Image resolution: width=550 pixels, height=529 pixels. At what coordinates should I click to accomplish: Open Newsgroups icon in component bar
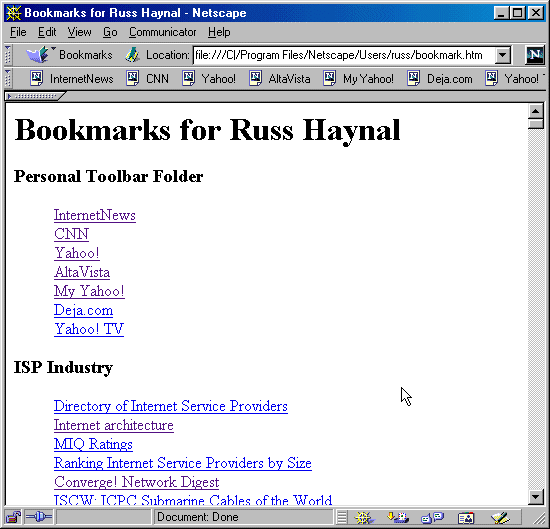pyautogui.click(x=432, y=517)
